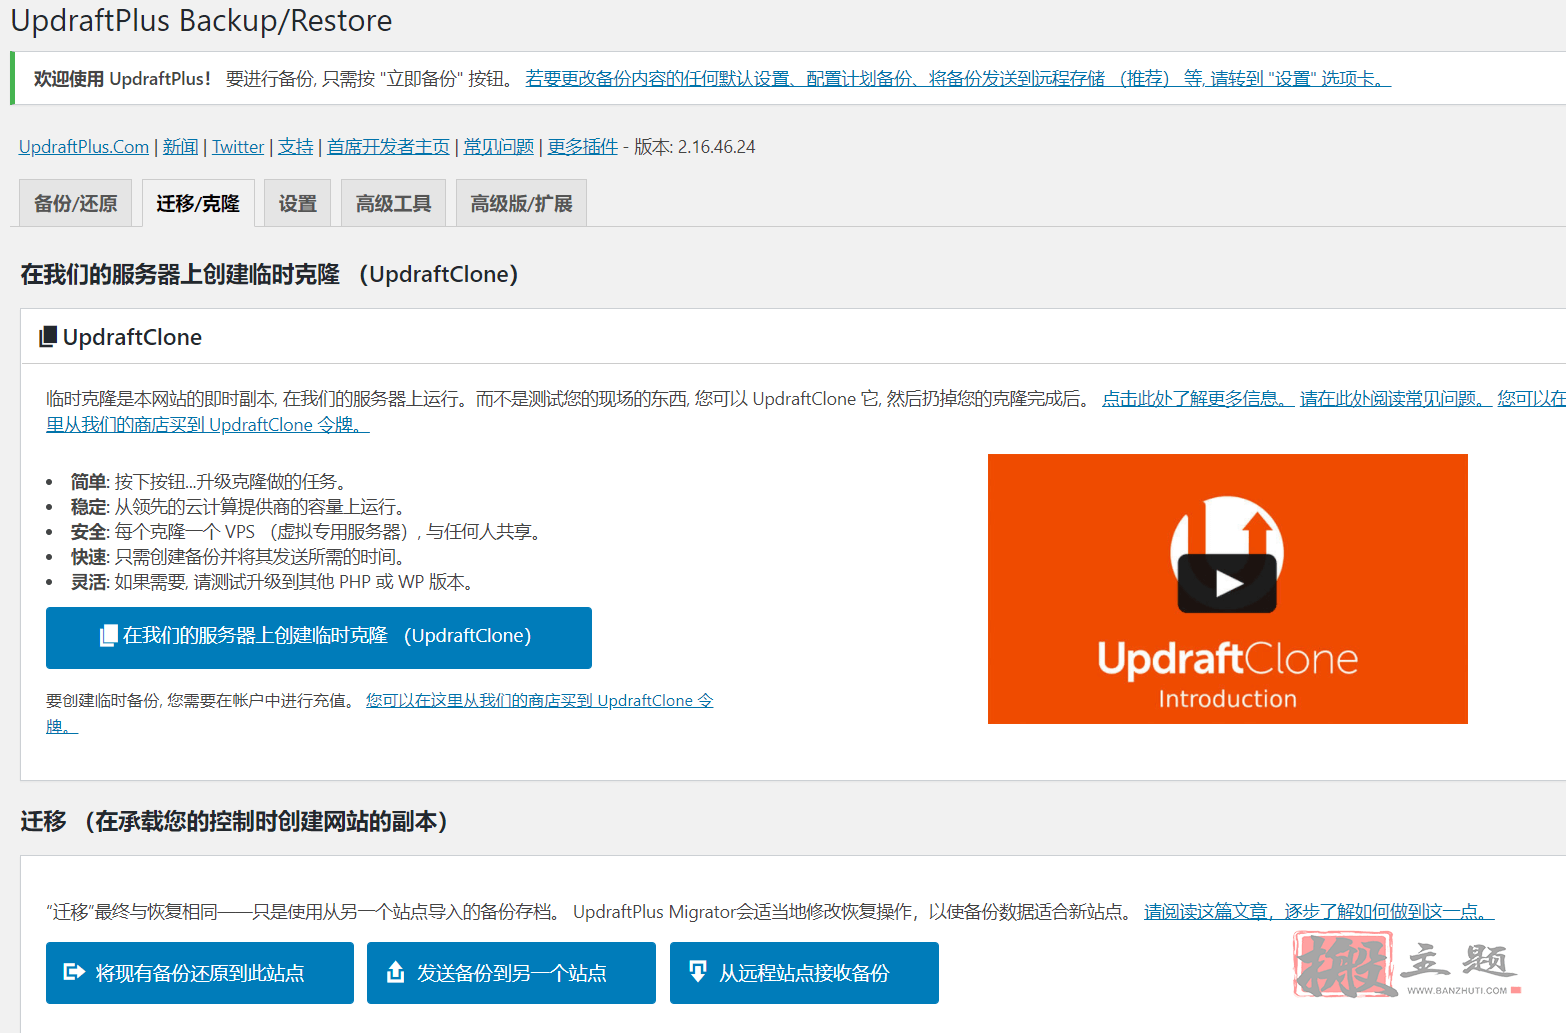Follow the settings-tab link in welcome notice

(958, 78)
